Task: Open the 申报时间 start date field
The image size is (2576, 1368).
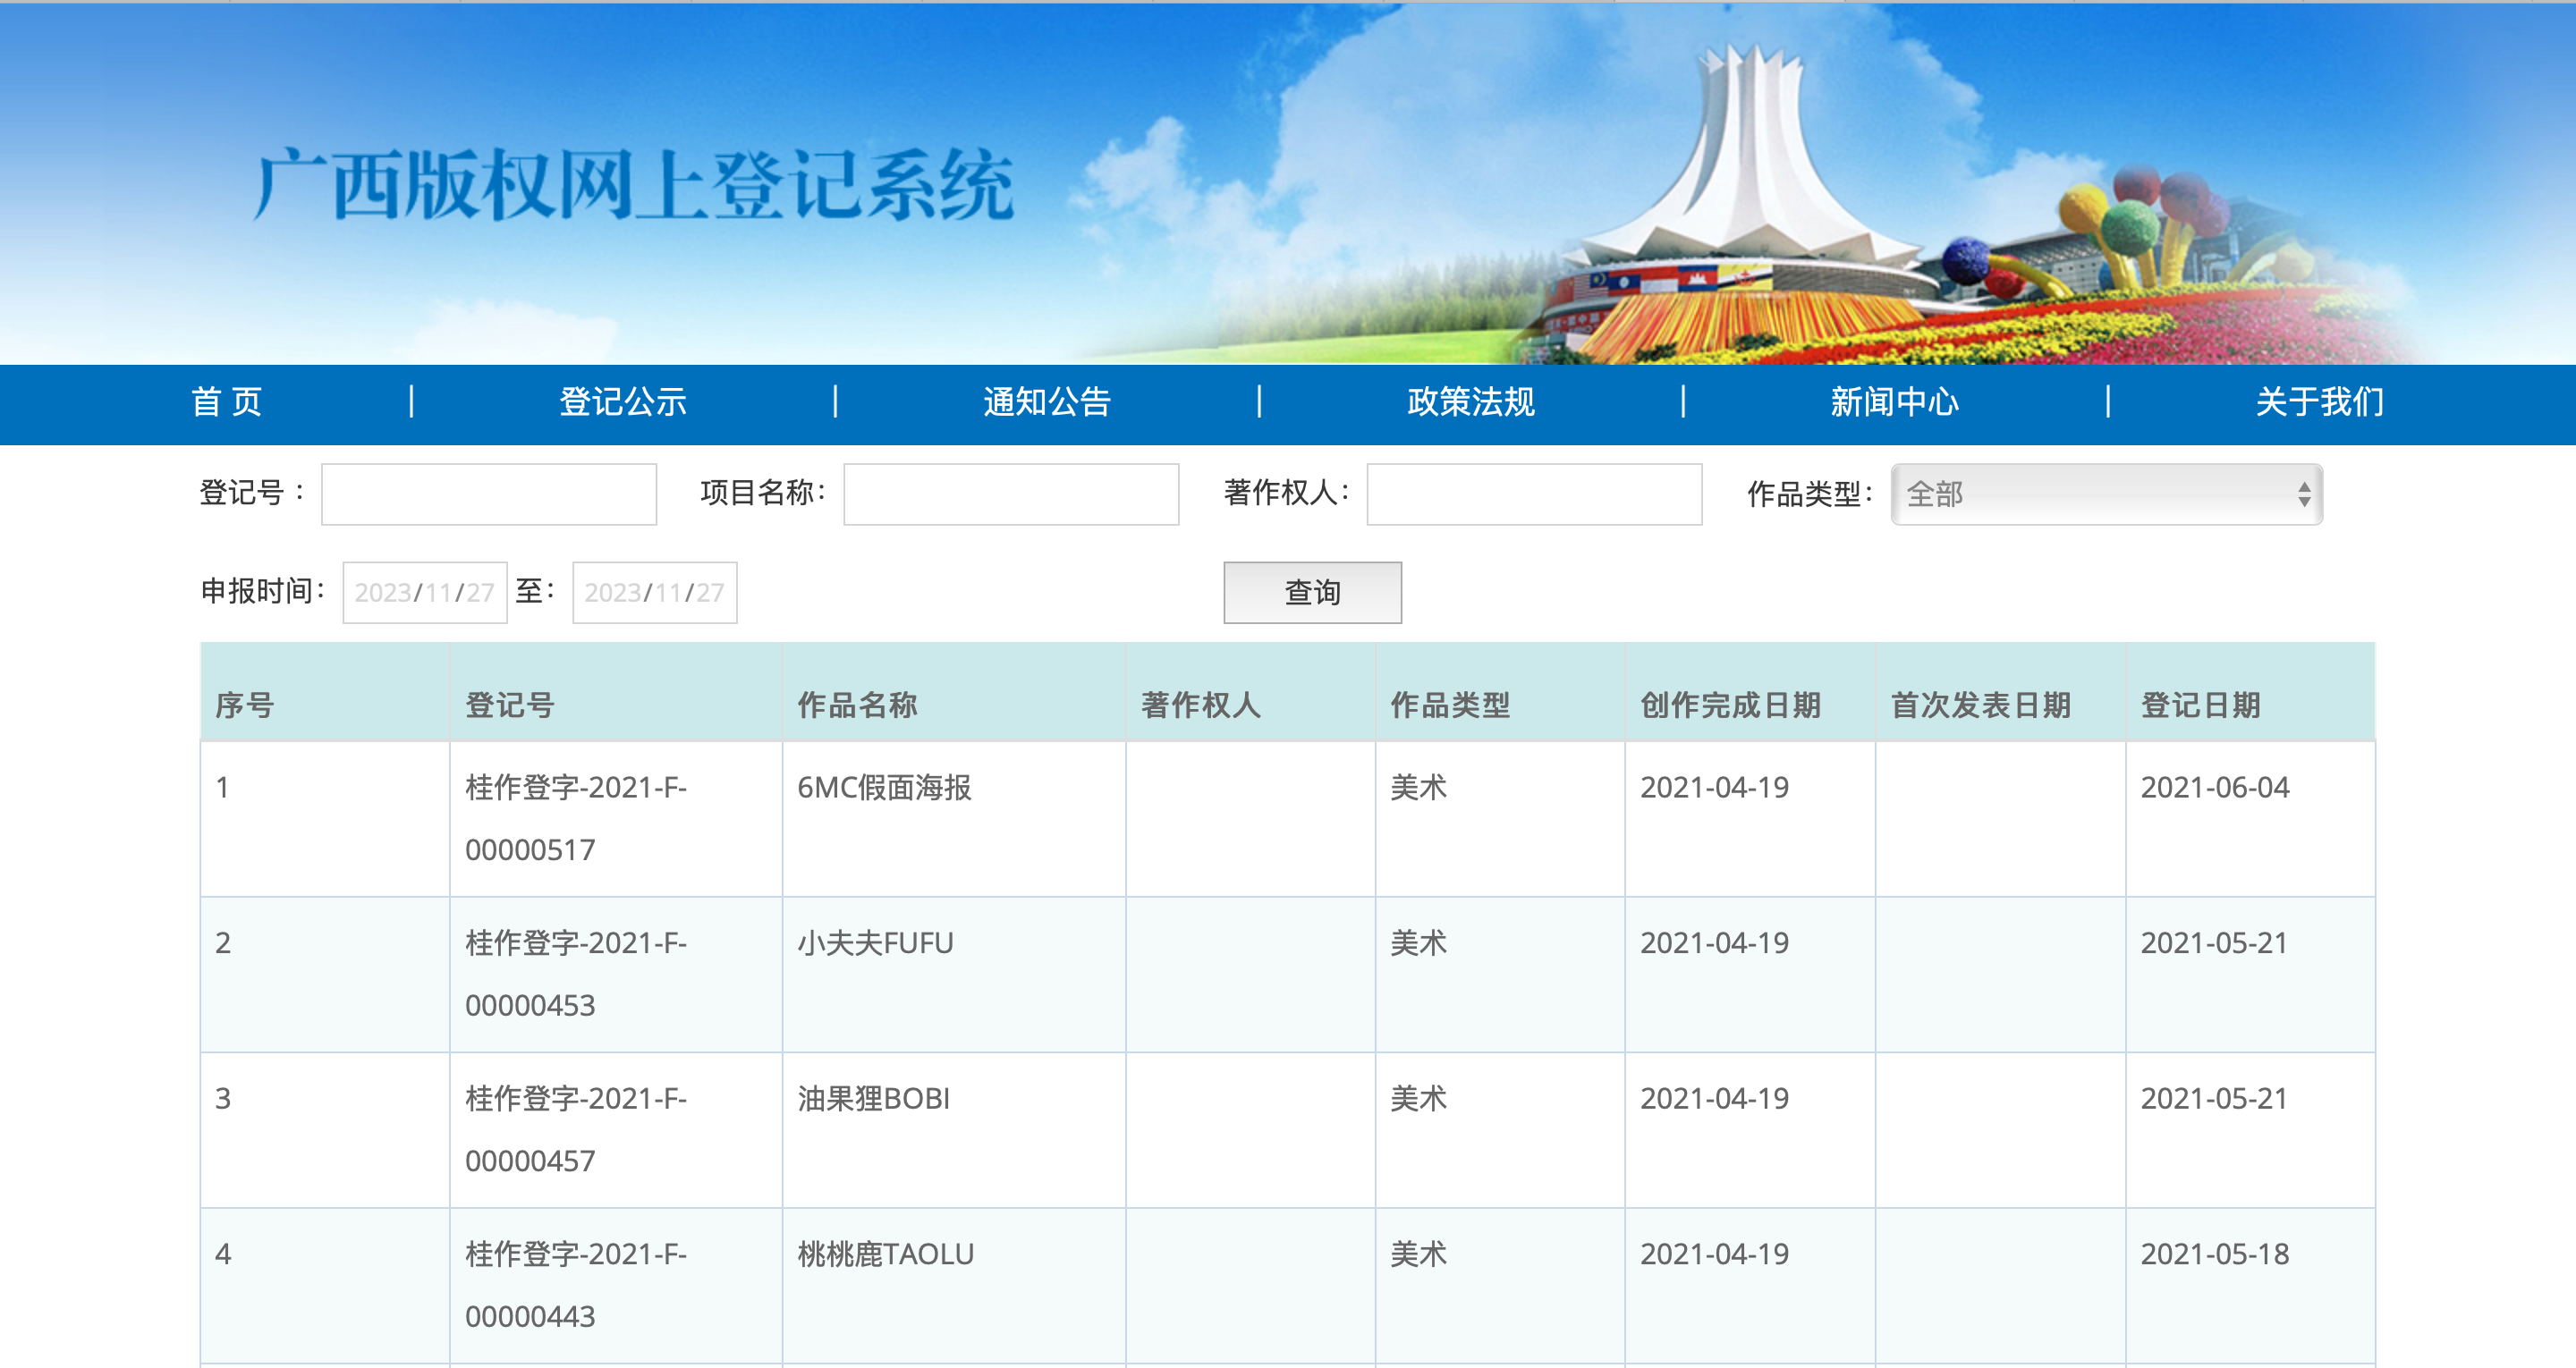Action: [x=424, y=592]
